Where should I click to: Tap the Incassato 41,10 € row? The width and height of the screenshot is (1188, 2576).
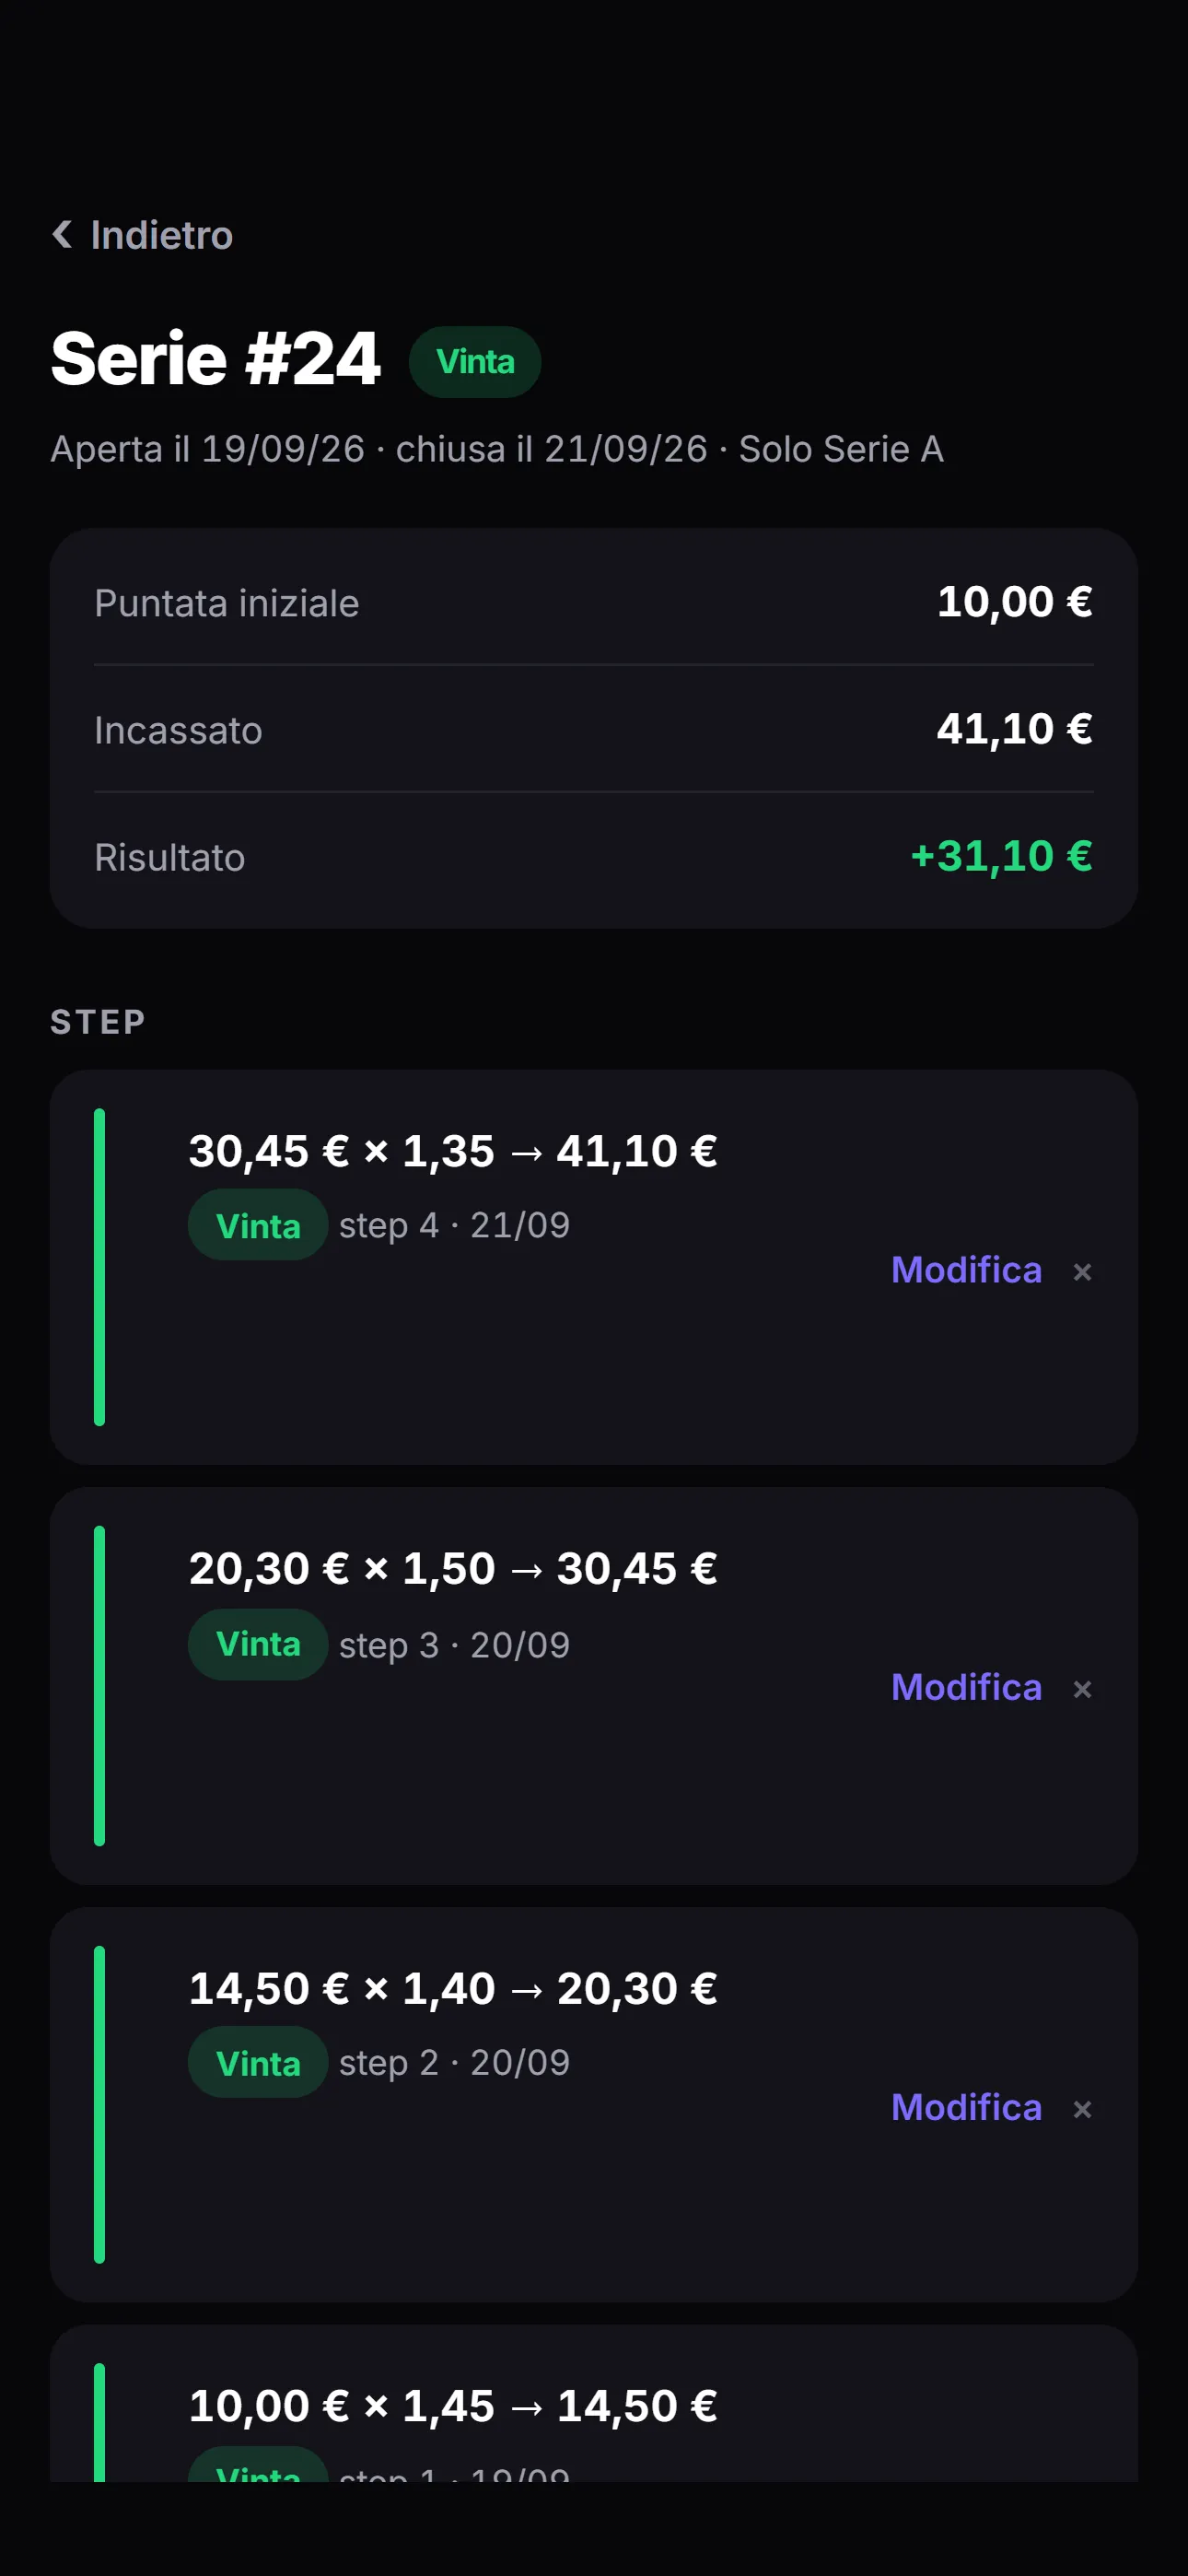[594, 729]
